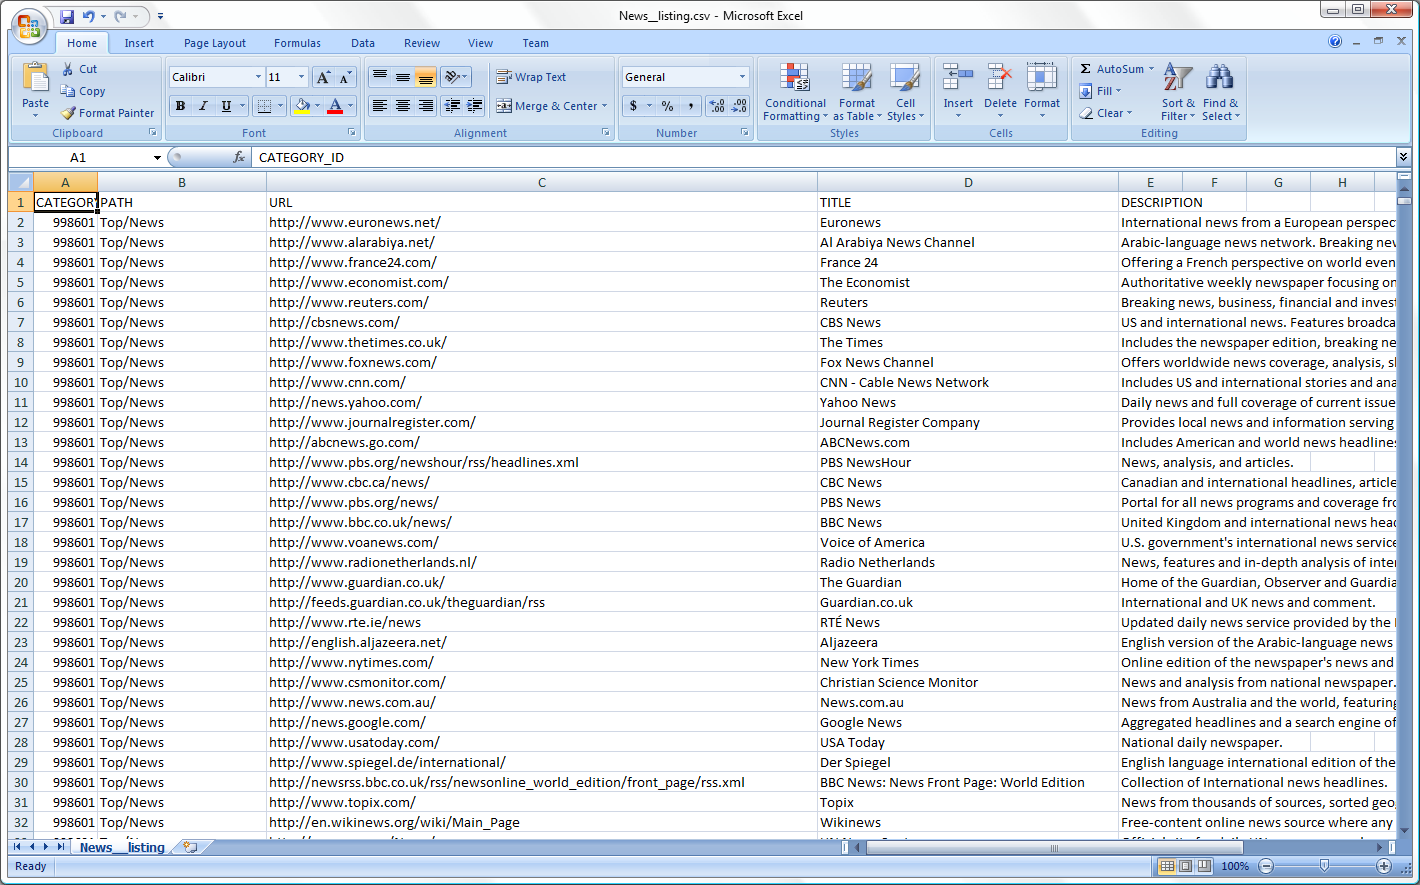
Task: Select the News__listing sheet tab
Action: tap(122, 847)
